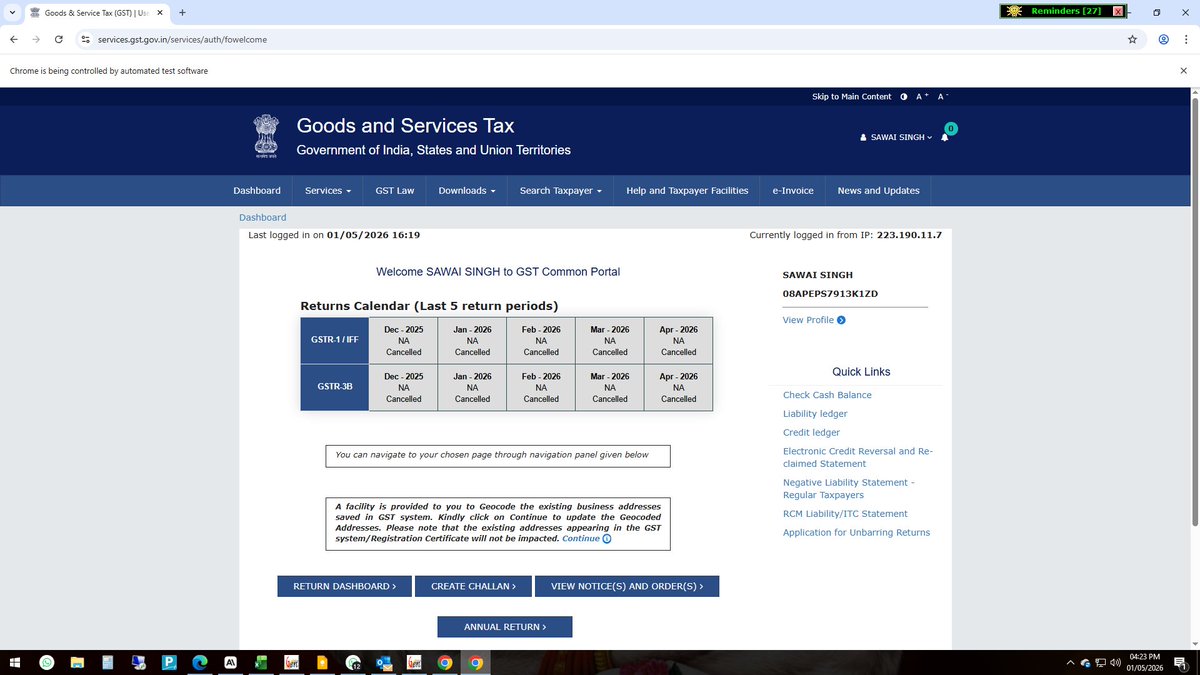Reload the page in Chrome

pos(59,40)
